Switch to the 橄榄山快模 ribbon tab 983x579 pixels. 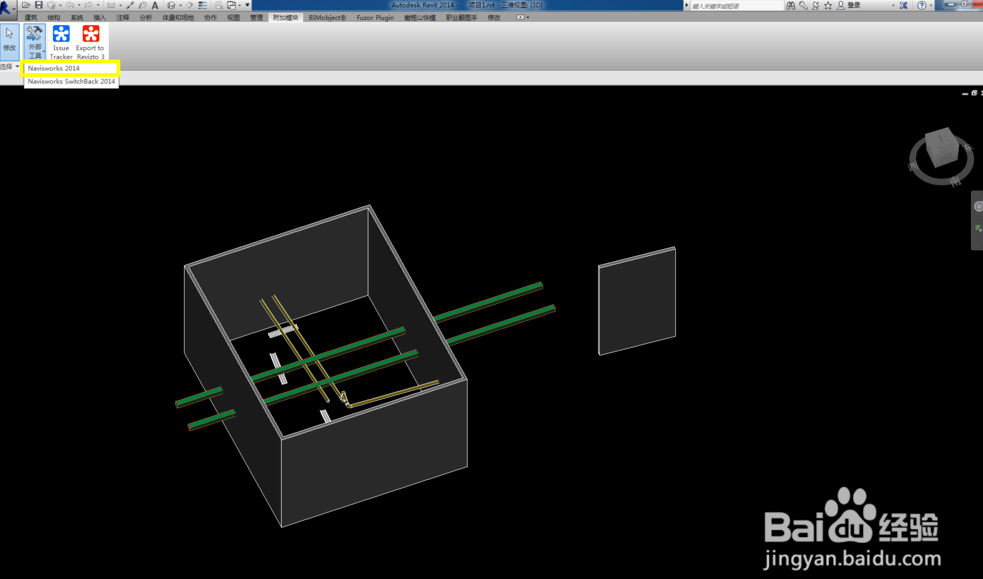tap(420, 18)
